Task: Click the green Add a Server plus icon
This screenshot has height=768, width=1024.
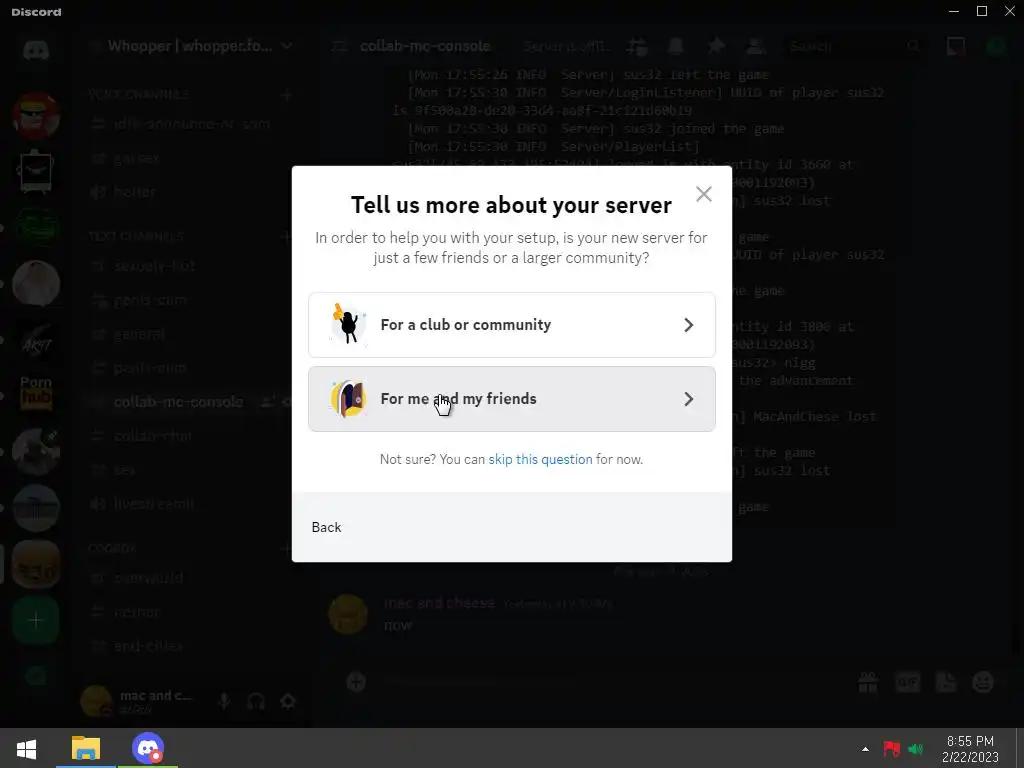Action: point(36,620)
